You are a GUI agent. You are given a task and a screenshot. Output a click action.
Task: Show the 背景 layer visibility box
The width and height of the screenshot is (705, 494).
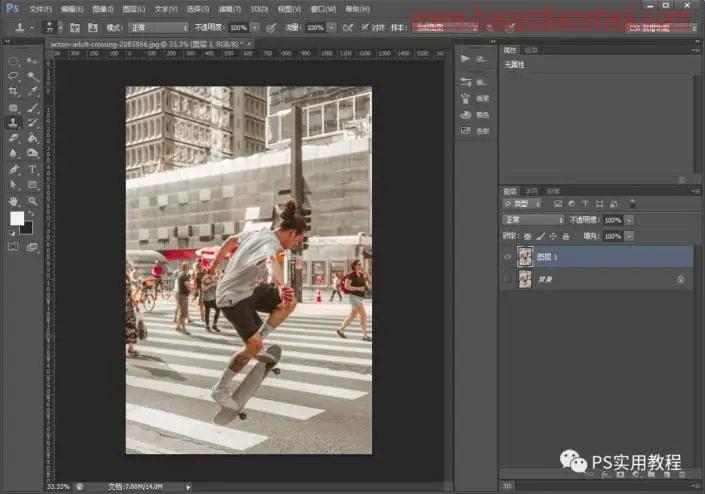point(508,280)
